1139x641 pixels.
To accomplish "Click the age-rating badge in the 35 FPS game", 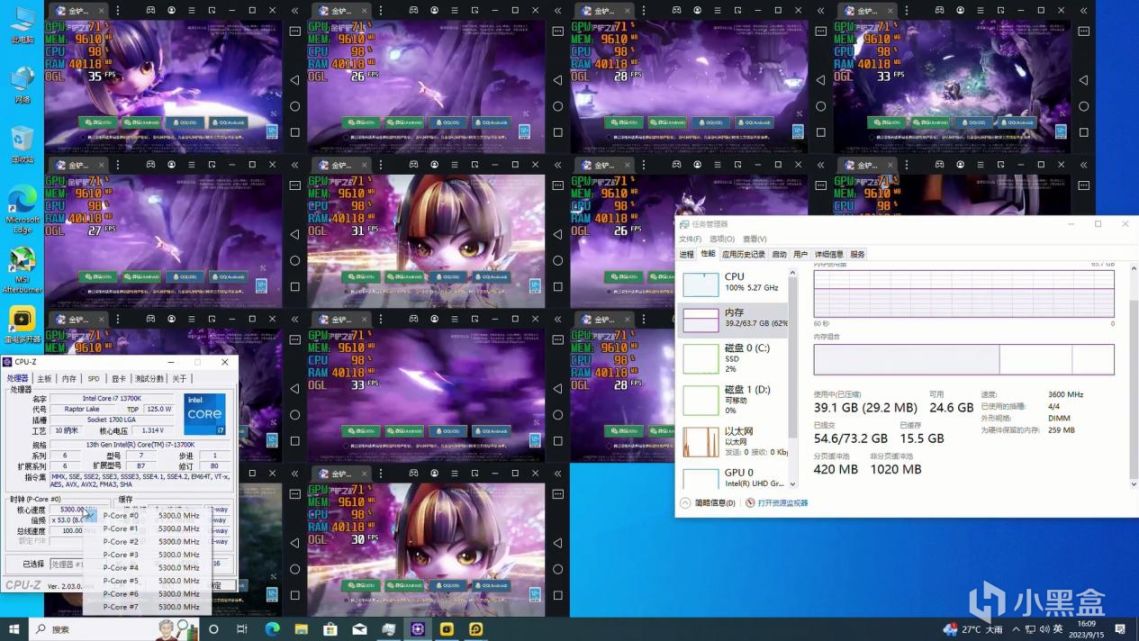I will click(x=272, y=132).
